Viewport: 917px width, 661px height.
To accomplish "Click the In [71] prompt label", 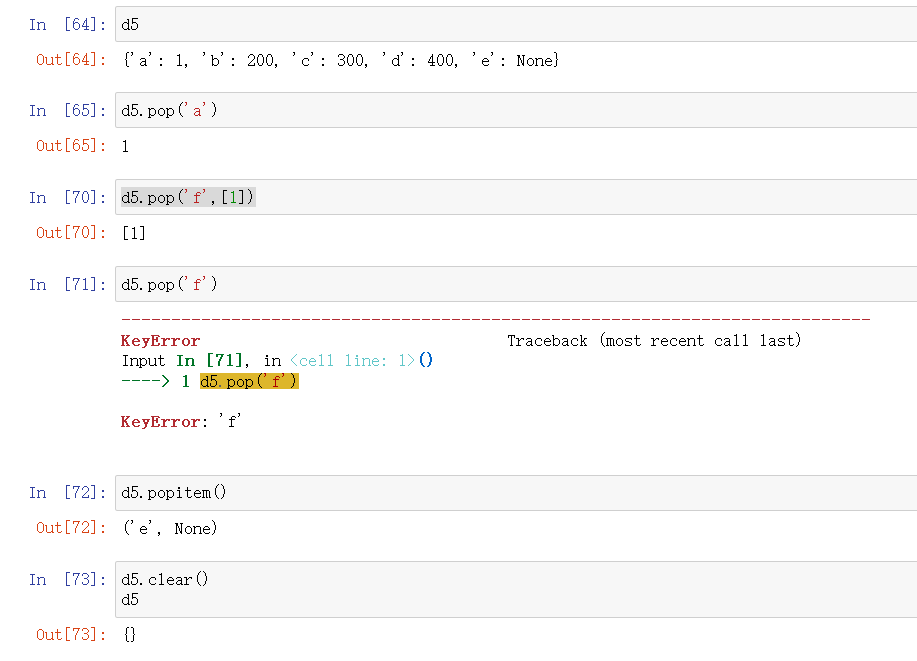I will coord(67,285).
